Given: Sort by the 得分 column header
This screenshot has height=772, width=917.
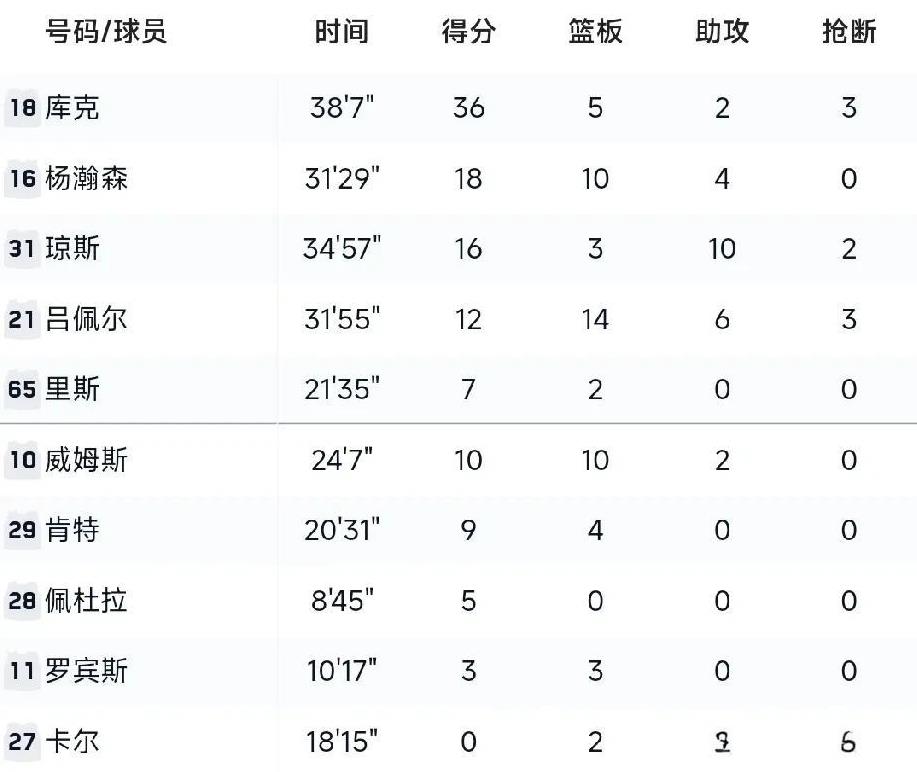Looking at the screenshot, I should pos(468,32).
